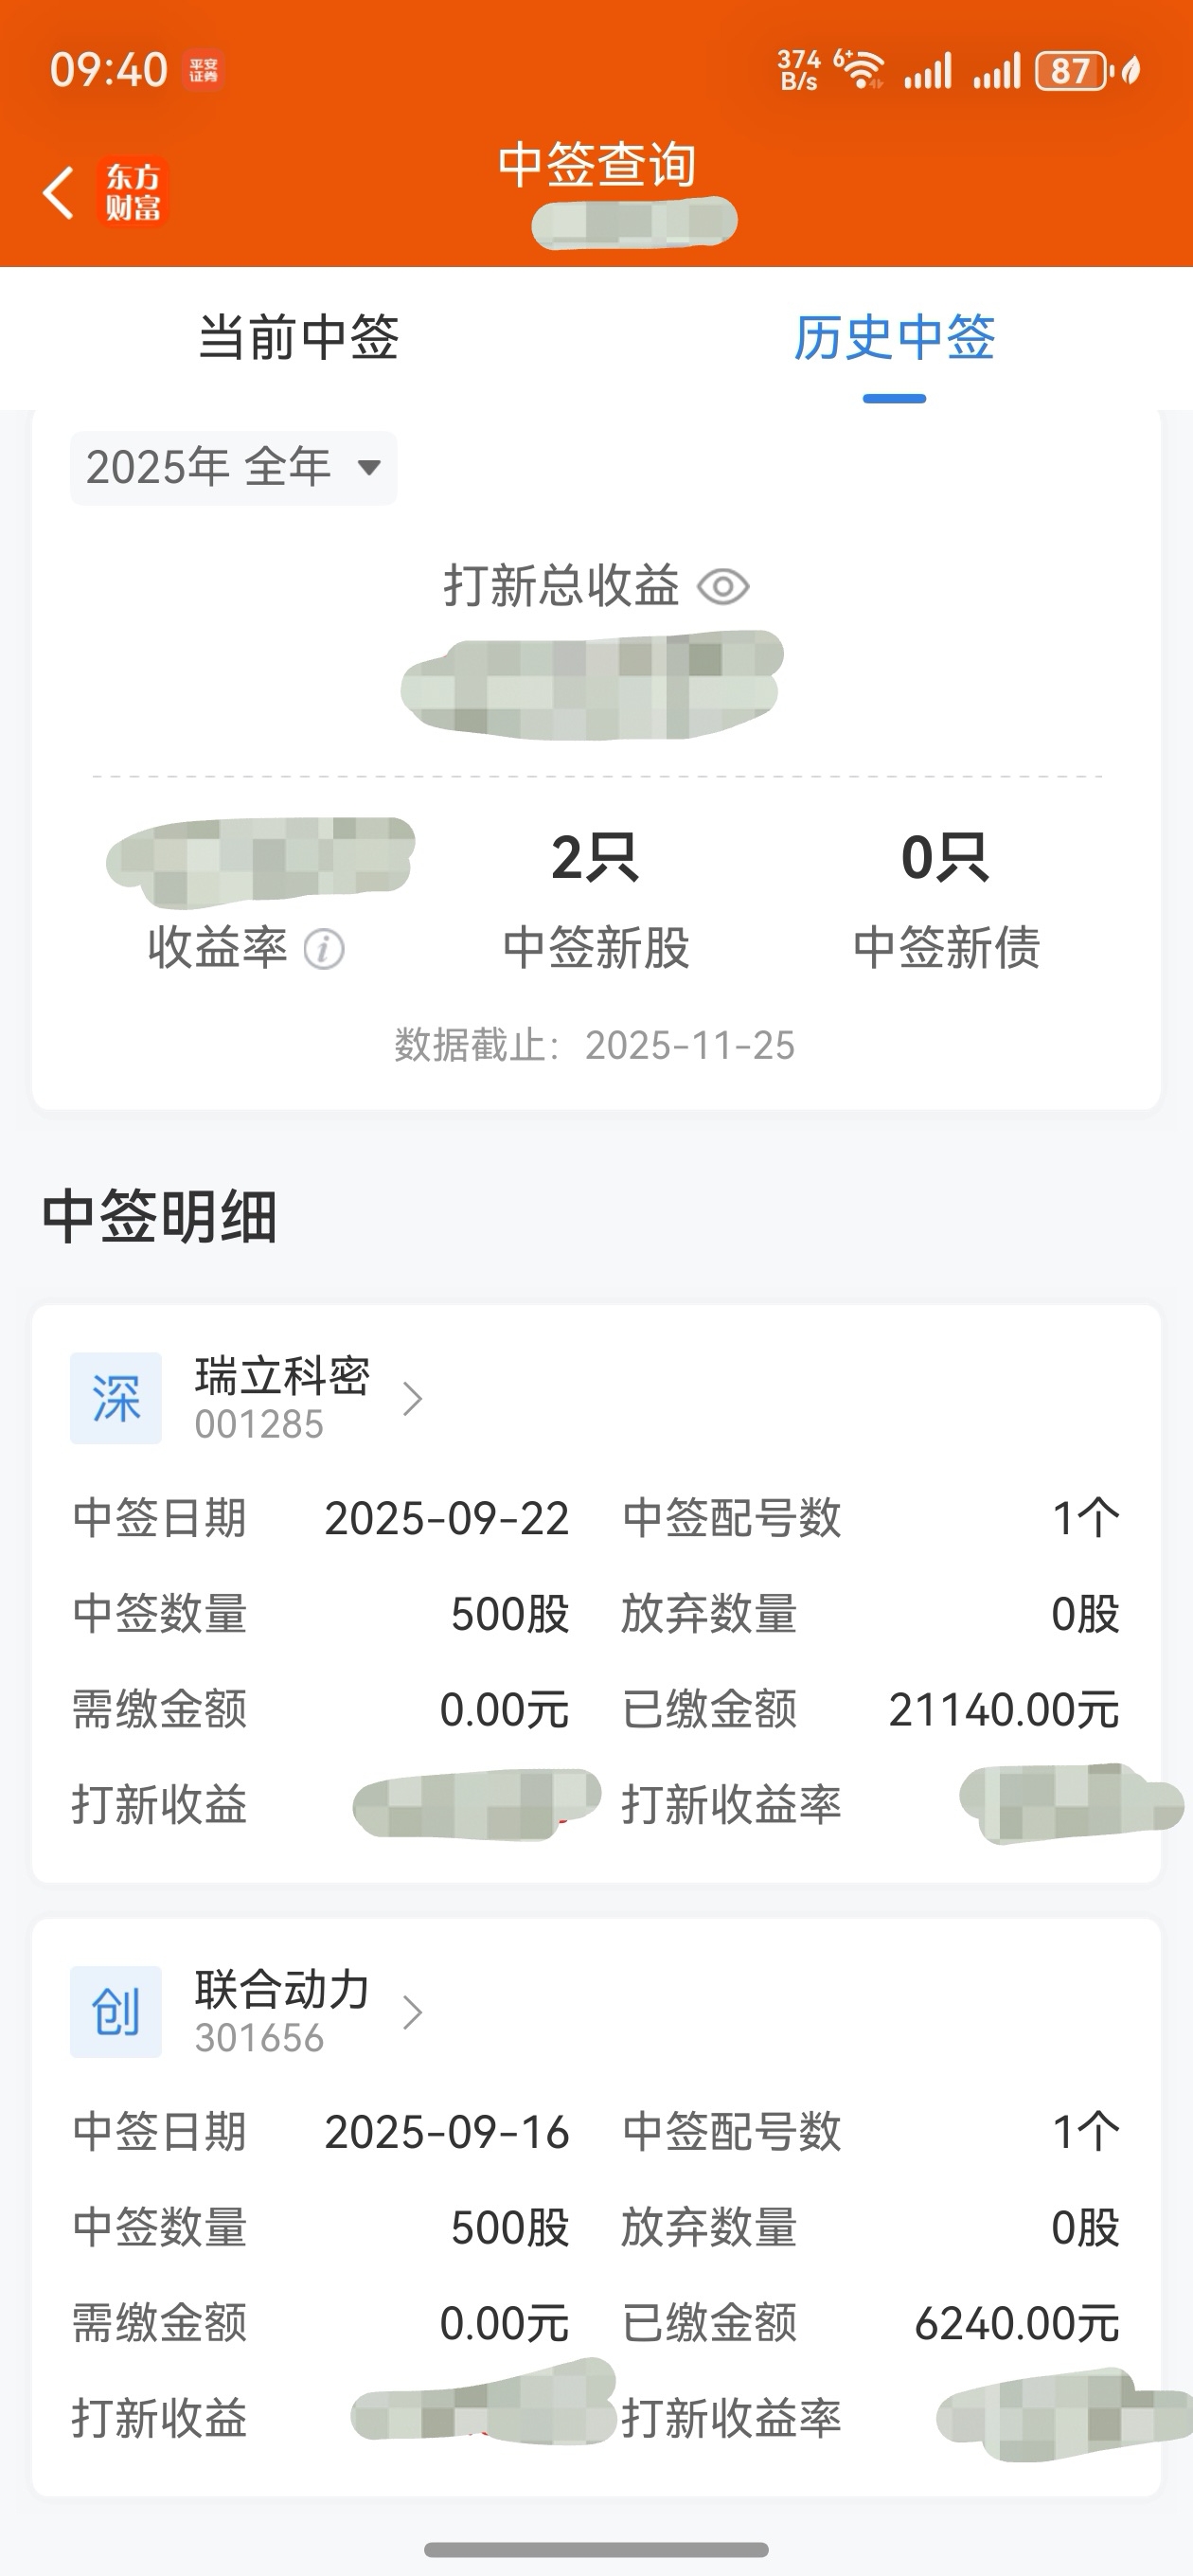
Task: Tap the info icon next to 收益率
Action: point(324,949)
